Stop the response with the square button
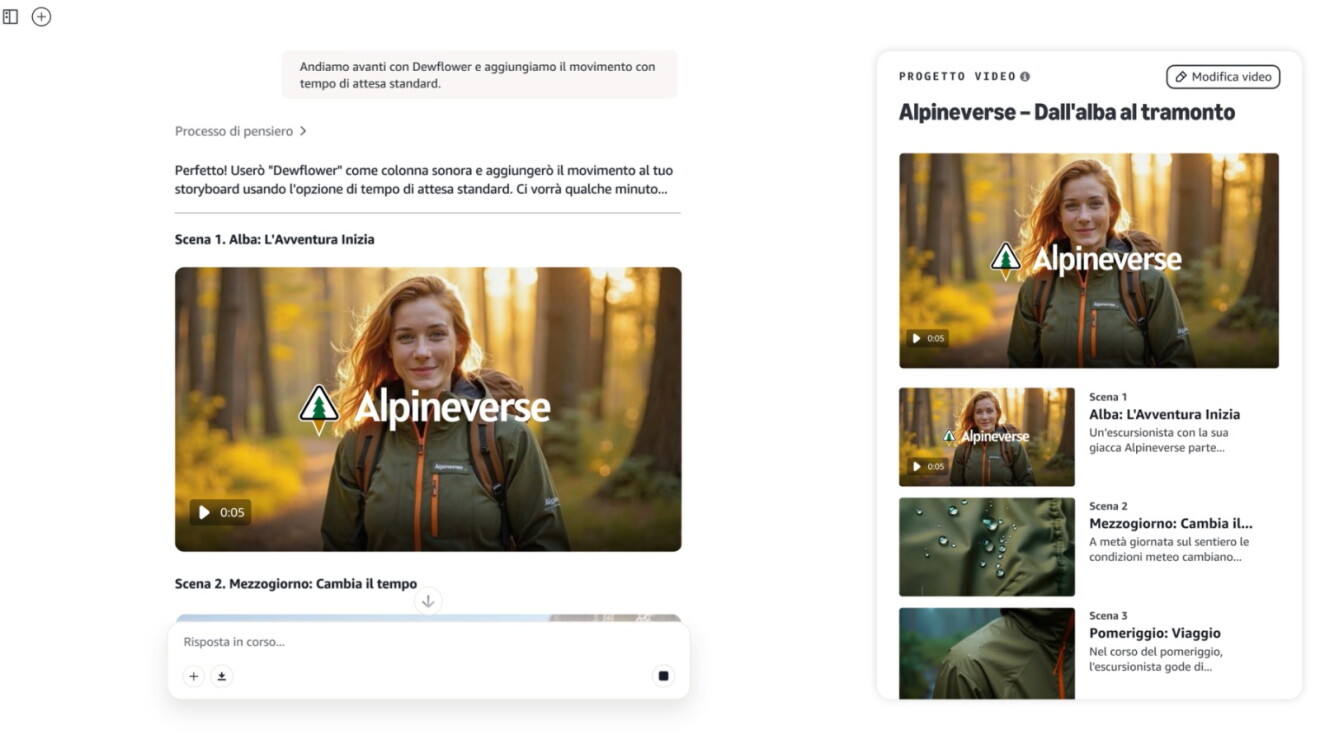Screen dimensions: 1320x735 (663, 676)
